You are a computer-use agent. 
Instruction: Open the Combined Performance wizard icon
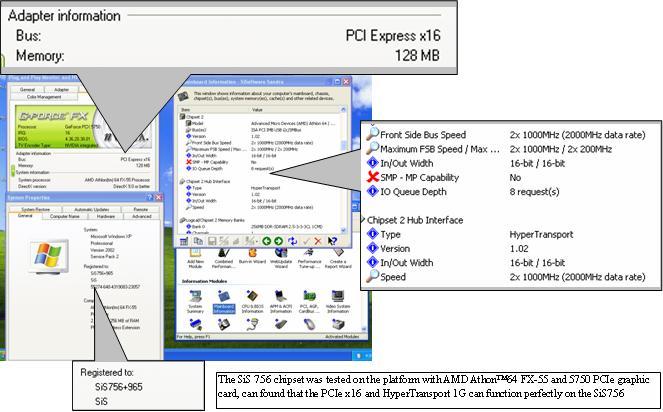point(224,258)
